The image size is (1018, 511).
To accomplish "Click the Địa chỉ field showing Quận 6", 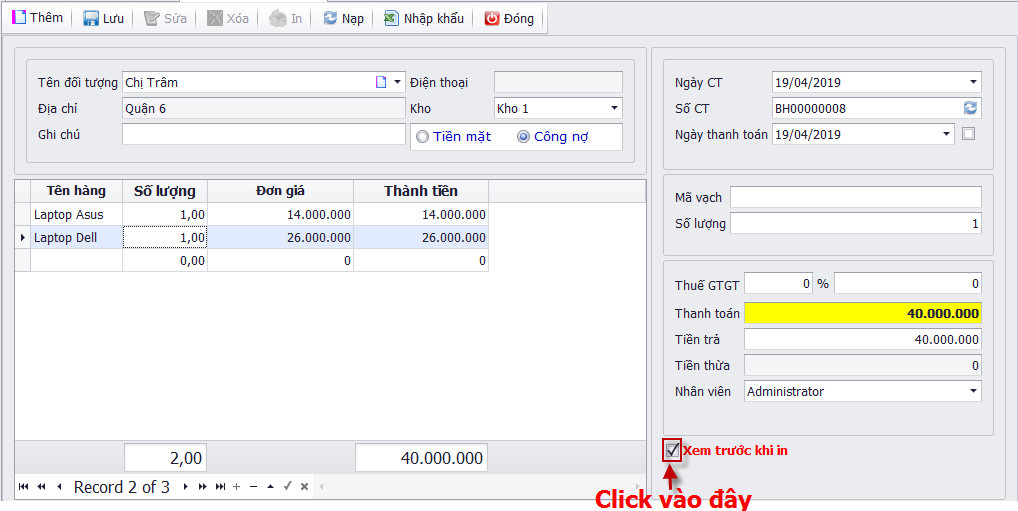I will [264, 108].
